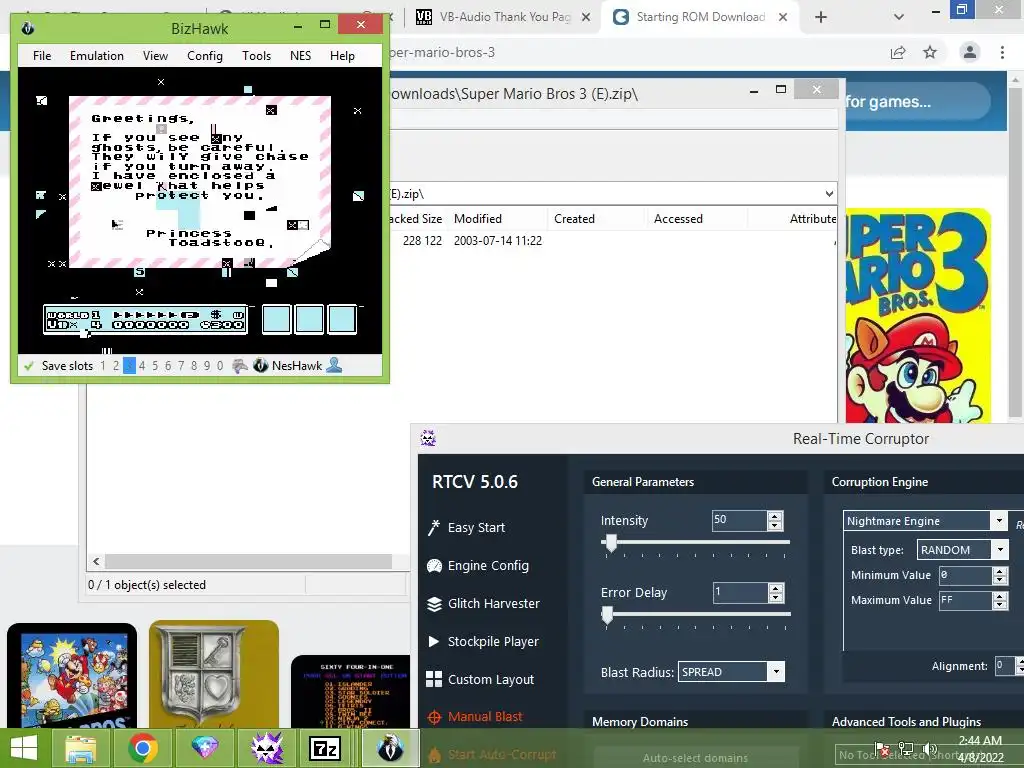The width and height of the screenshot is (1024, 768).
Task: Click the grey bird status icon in BizHawk
Action: tap(240, 366)
